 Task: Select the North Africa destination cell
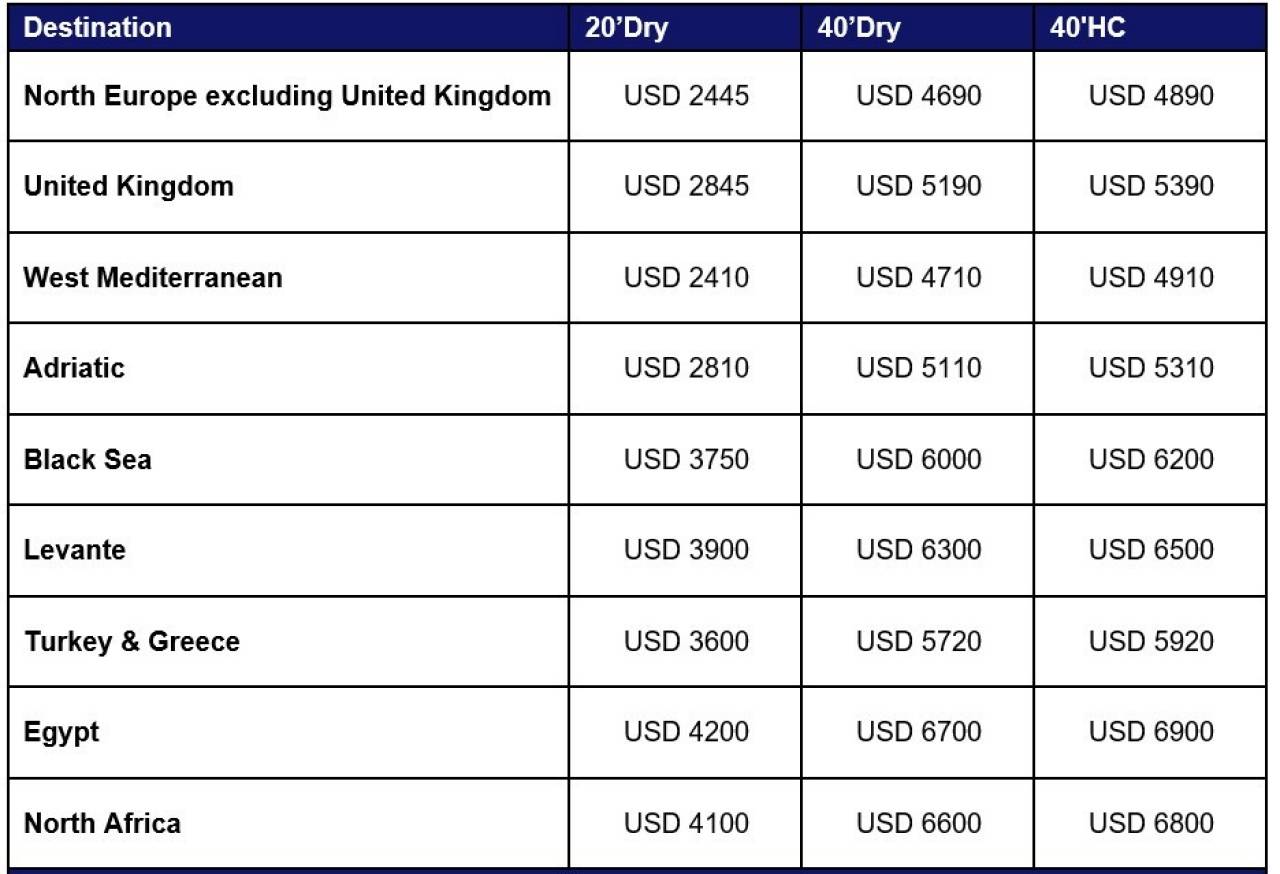(x=288, y=823)
